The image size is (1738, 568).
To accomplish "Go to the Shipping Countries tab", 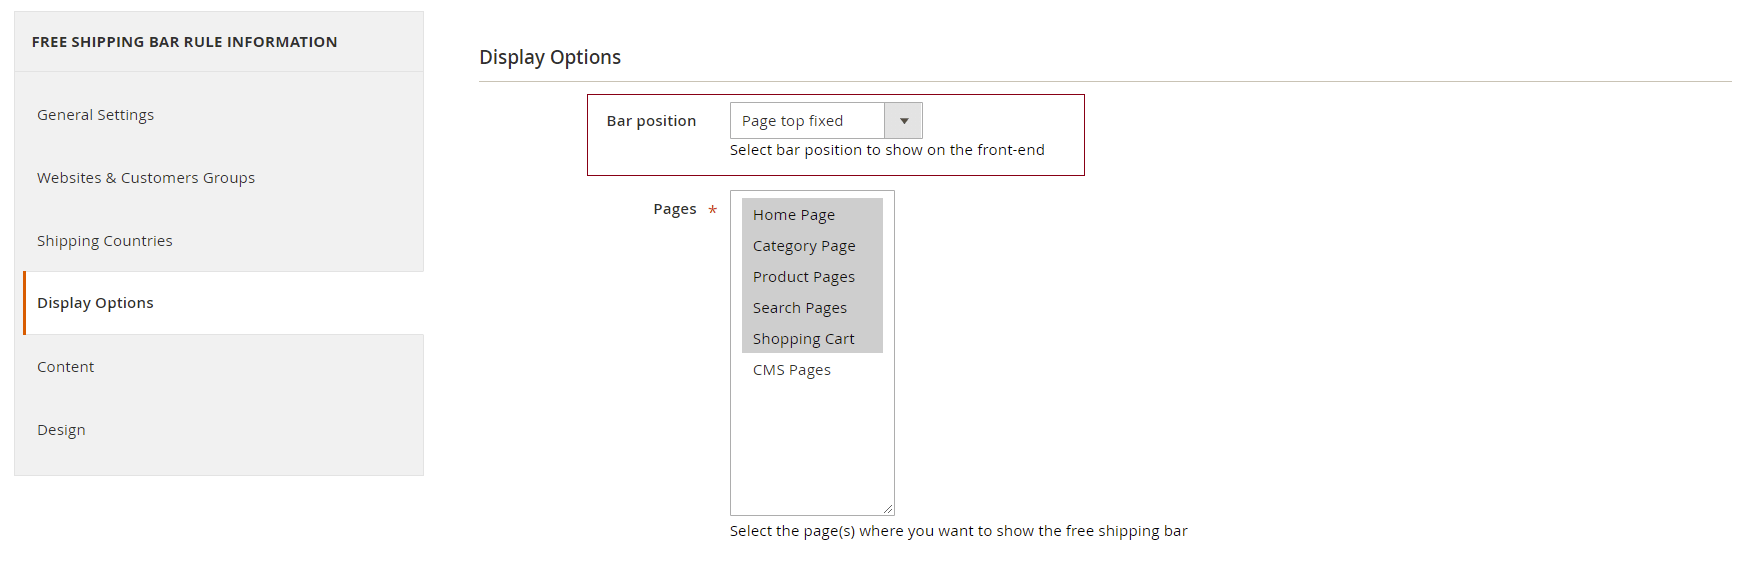I will [105, 241].
